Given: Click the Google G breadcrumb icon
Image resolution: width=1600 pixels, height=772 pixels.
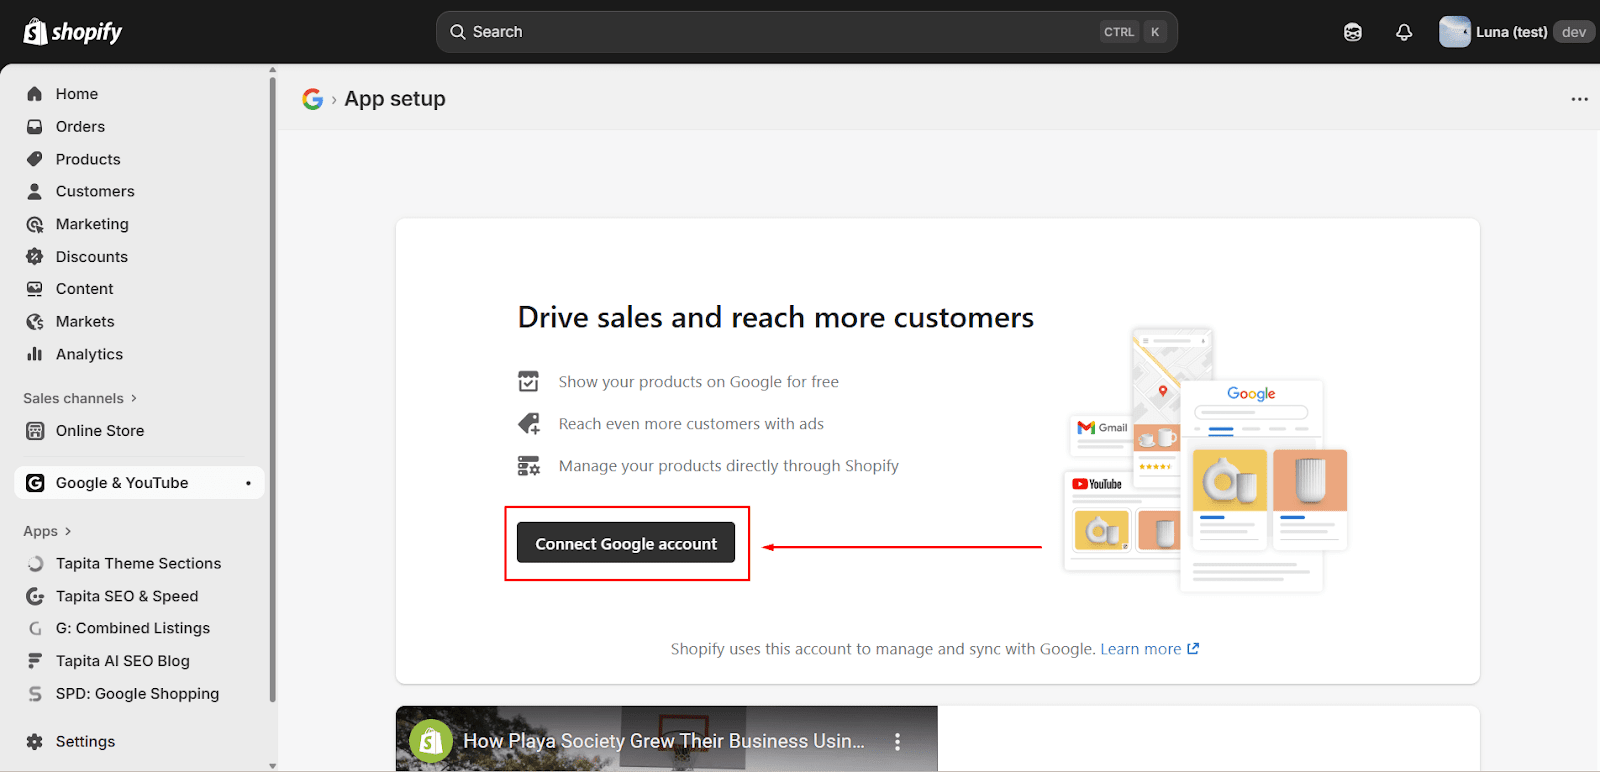Looking at the screenshot, I should (313, 99).
